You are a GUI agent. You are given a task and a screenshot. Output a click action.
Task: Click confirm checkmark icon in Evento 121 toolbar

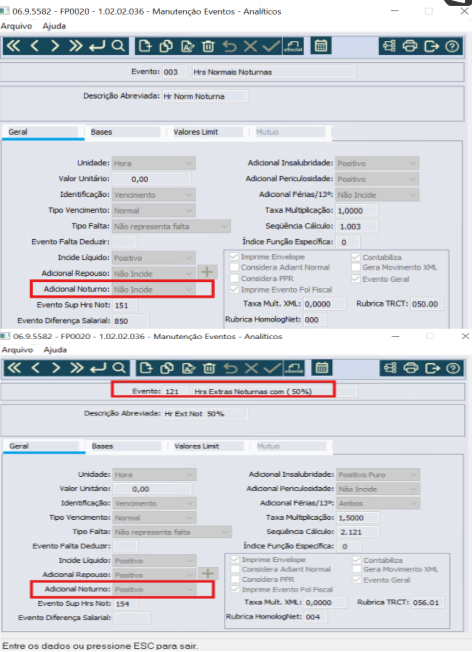coord(272,368)
